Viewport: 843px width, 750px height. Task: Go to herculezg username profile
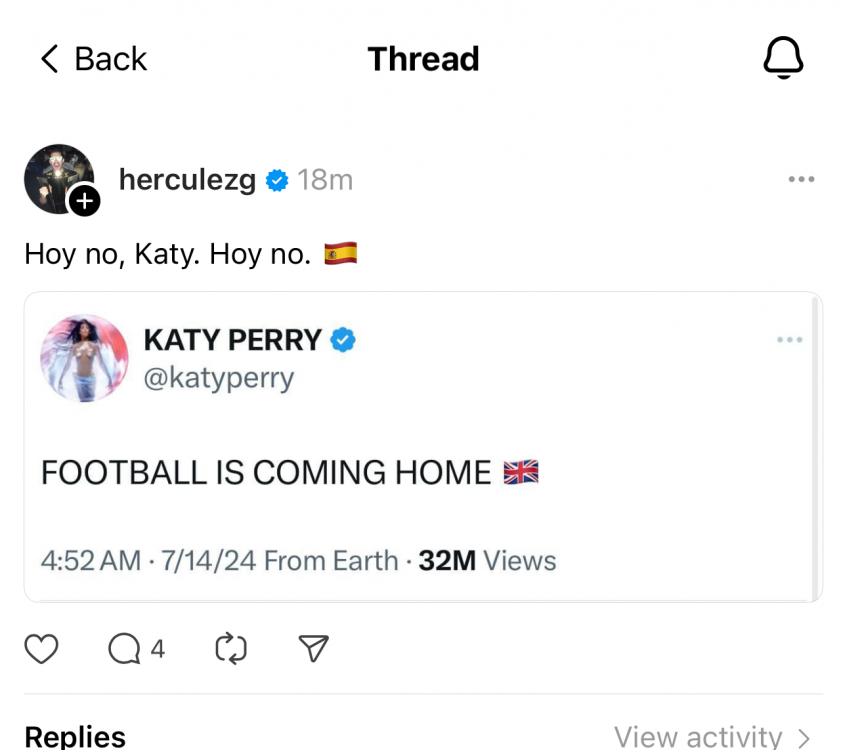(x=187, y=180)
